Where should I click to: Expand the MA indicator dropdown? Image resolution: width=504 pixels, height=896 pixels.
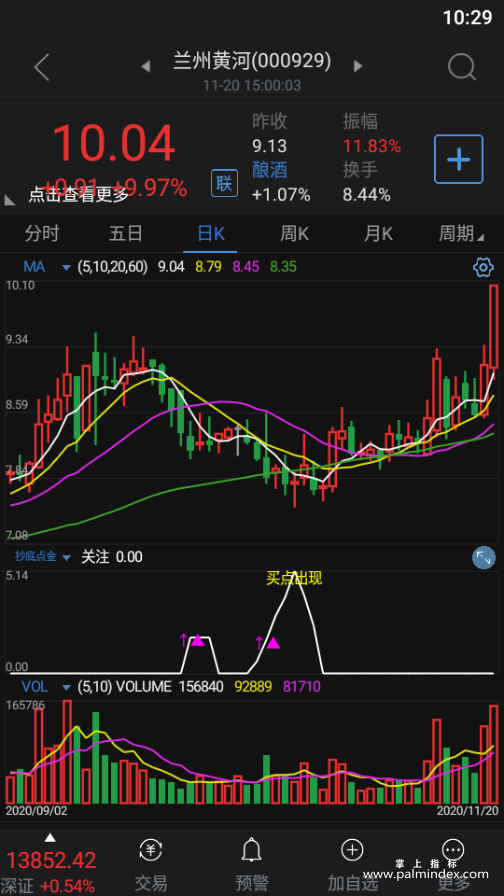coord(67,267)
